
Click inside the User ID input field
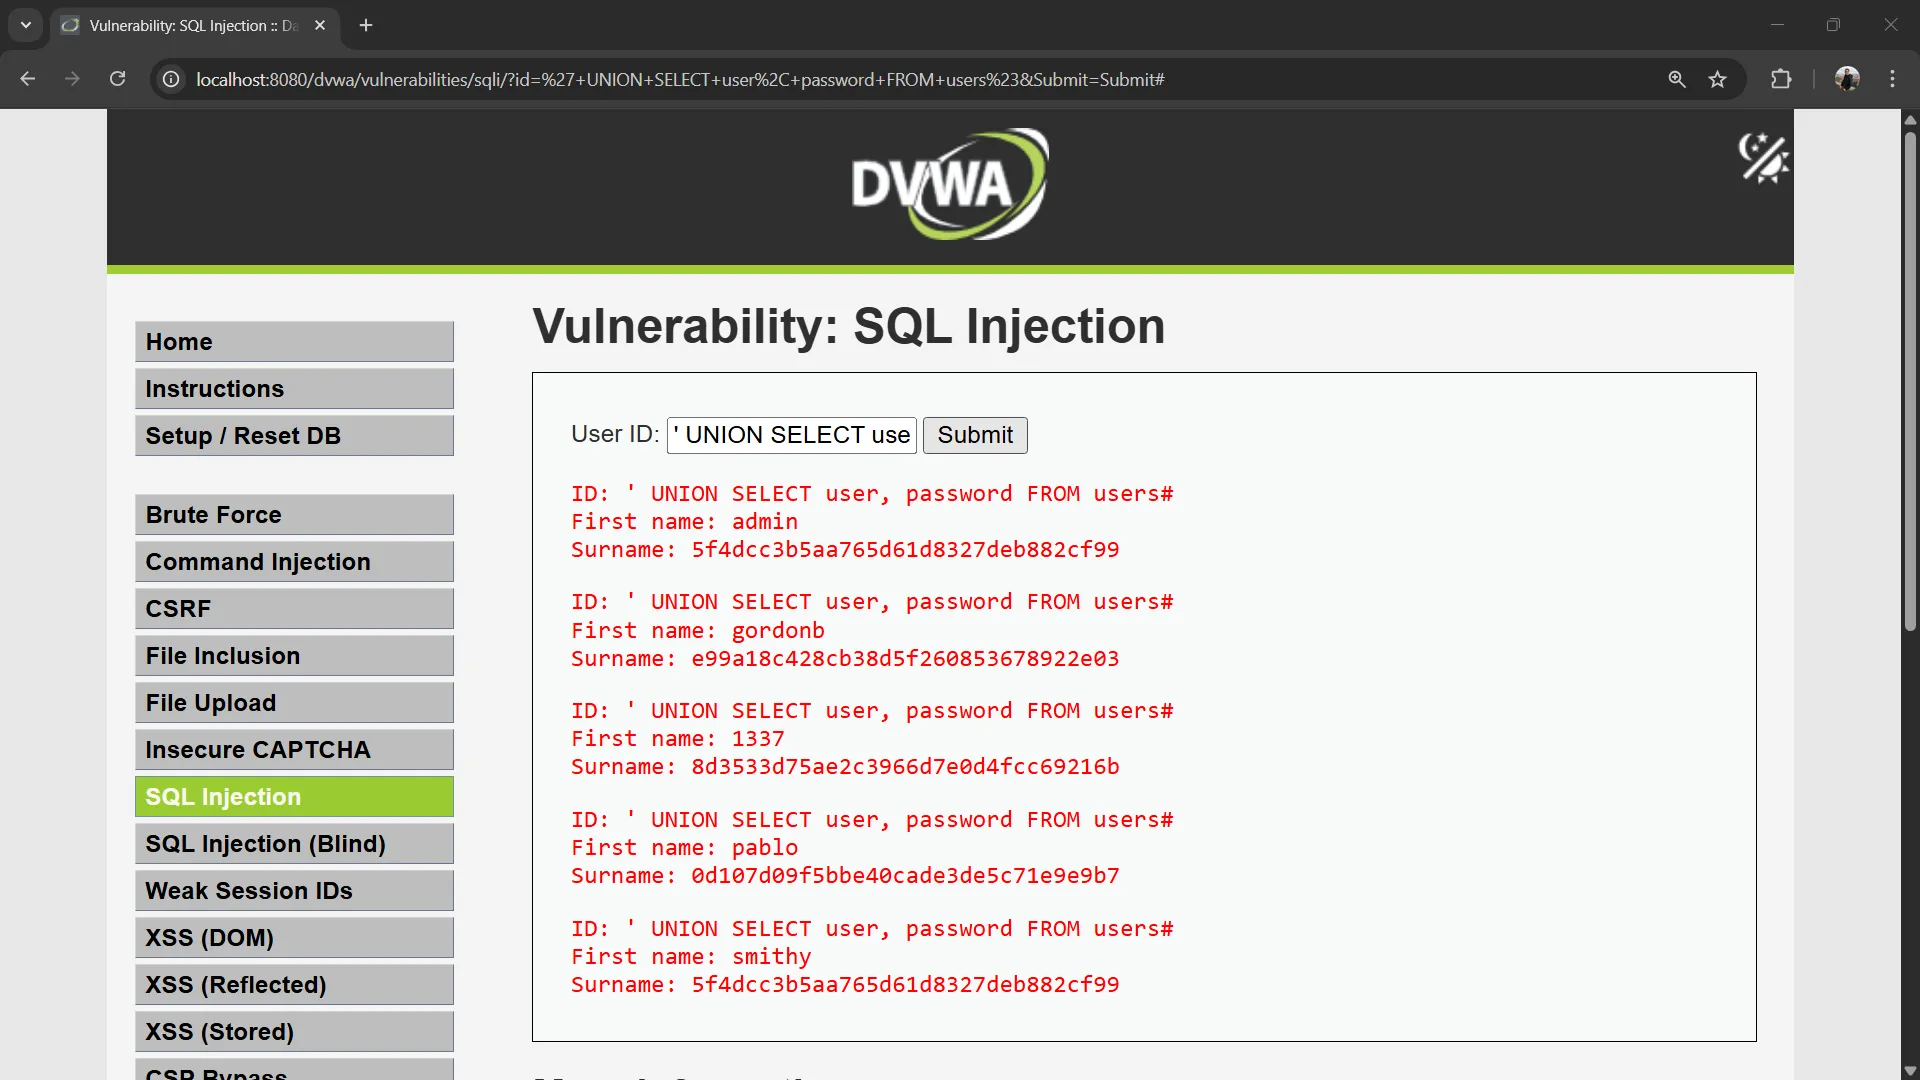coord(791,434)
